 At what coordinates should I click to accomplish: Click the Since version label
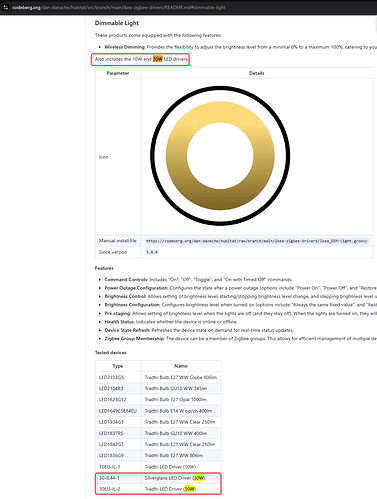113,252
